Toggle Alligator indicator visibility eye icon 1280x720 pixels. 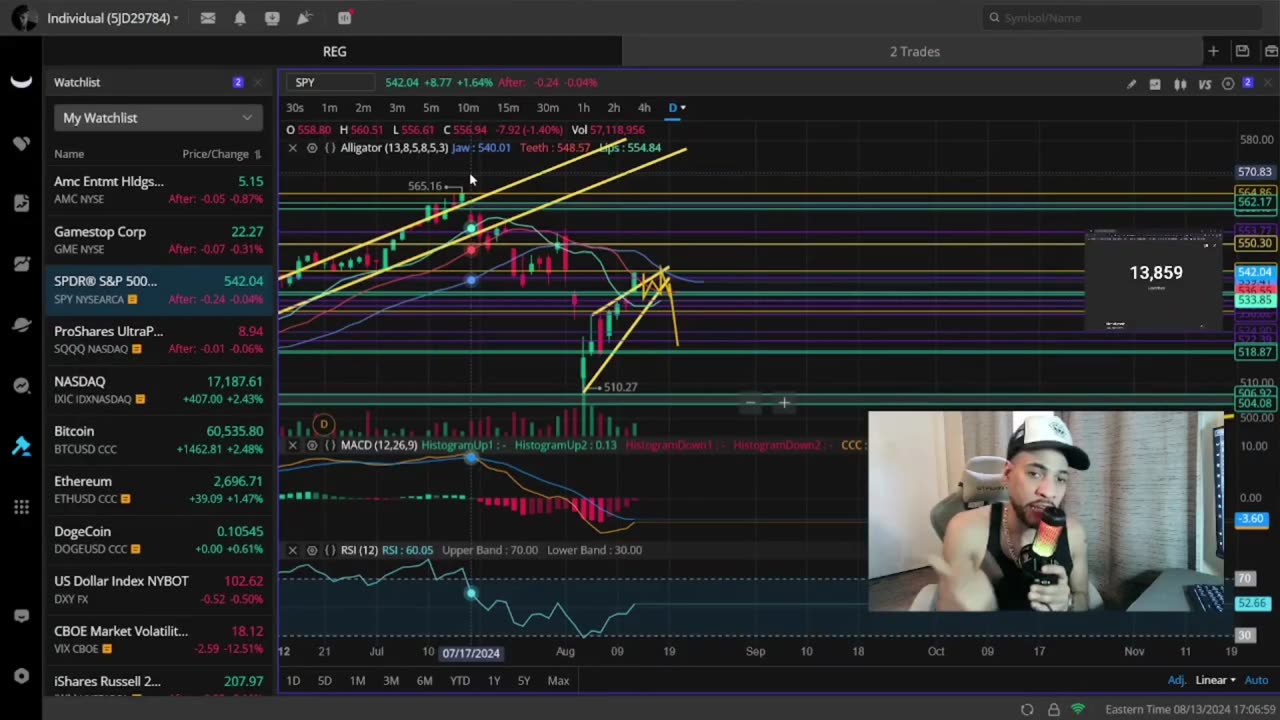pyautogui.click(x=312, y=148)
